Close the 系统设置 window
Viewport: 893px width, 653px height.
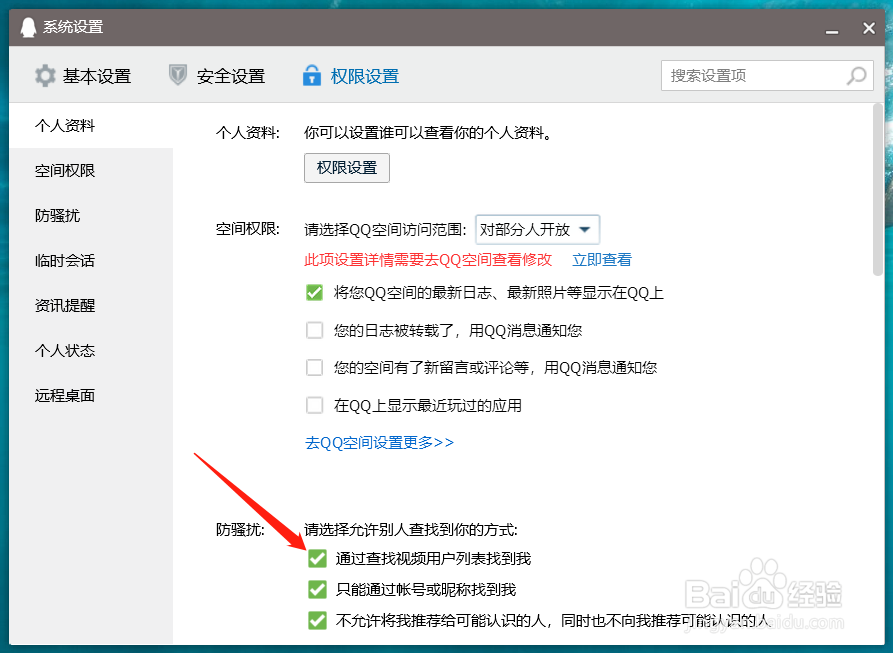pyautogui.click(x=869, y=28)
